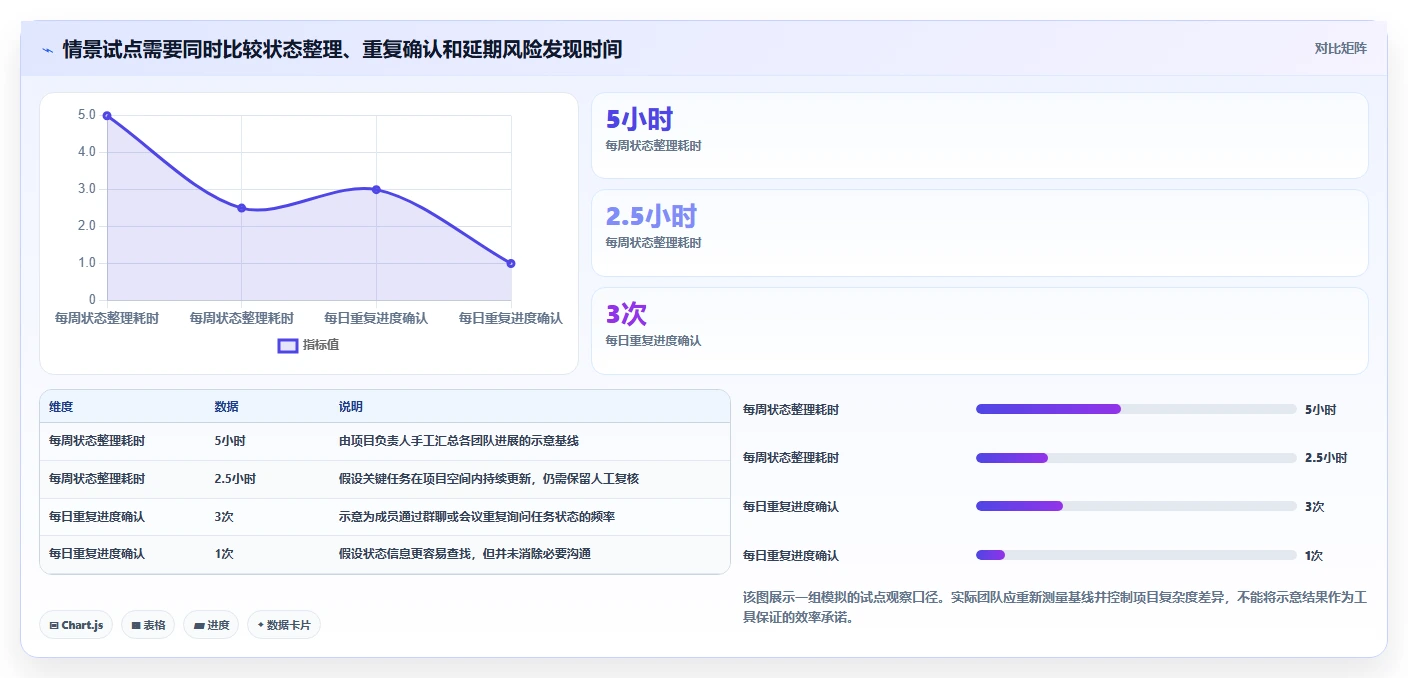1408x678 pixels.
Task: Click description 由项目负责人手工汇总各团队进展的示意基线
Action: coord(459,441)
